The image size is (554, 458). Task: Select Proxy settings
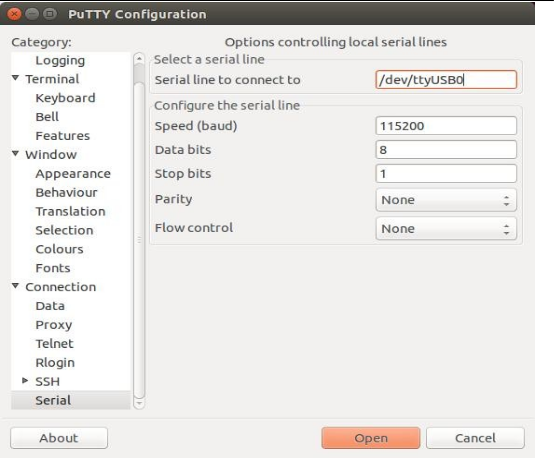(x=54, y=325)
